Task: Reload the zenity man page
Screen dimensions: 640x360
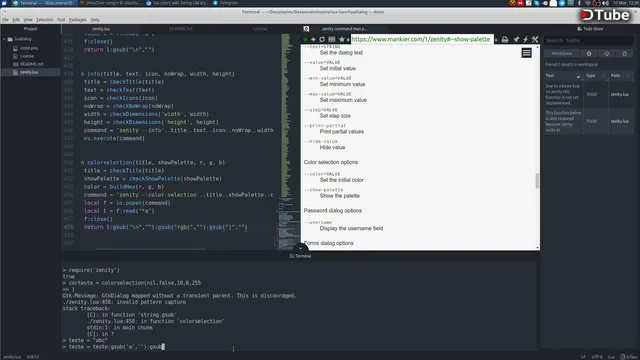Action: tap(322, 40)
